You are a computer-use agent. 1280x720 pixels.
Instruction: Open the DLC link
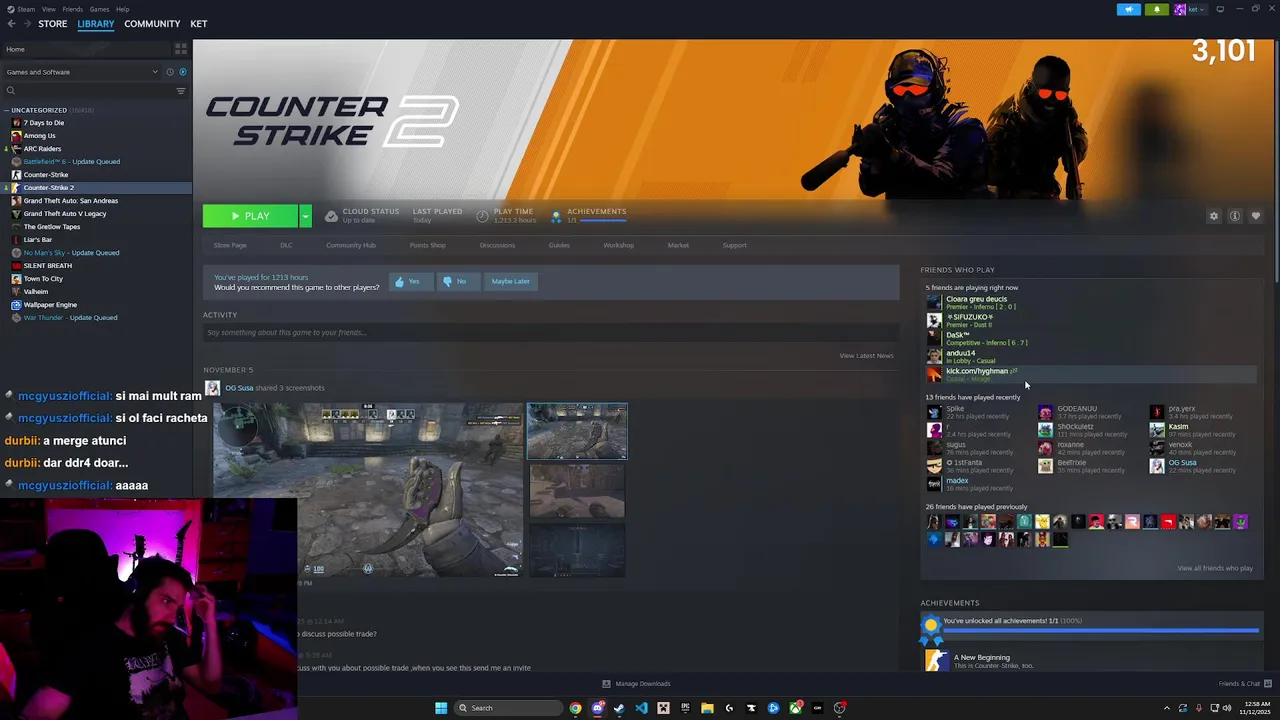tap(286, 245)
